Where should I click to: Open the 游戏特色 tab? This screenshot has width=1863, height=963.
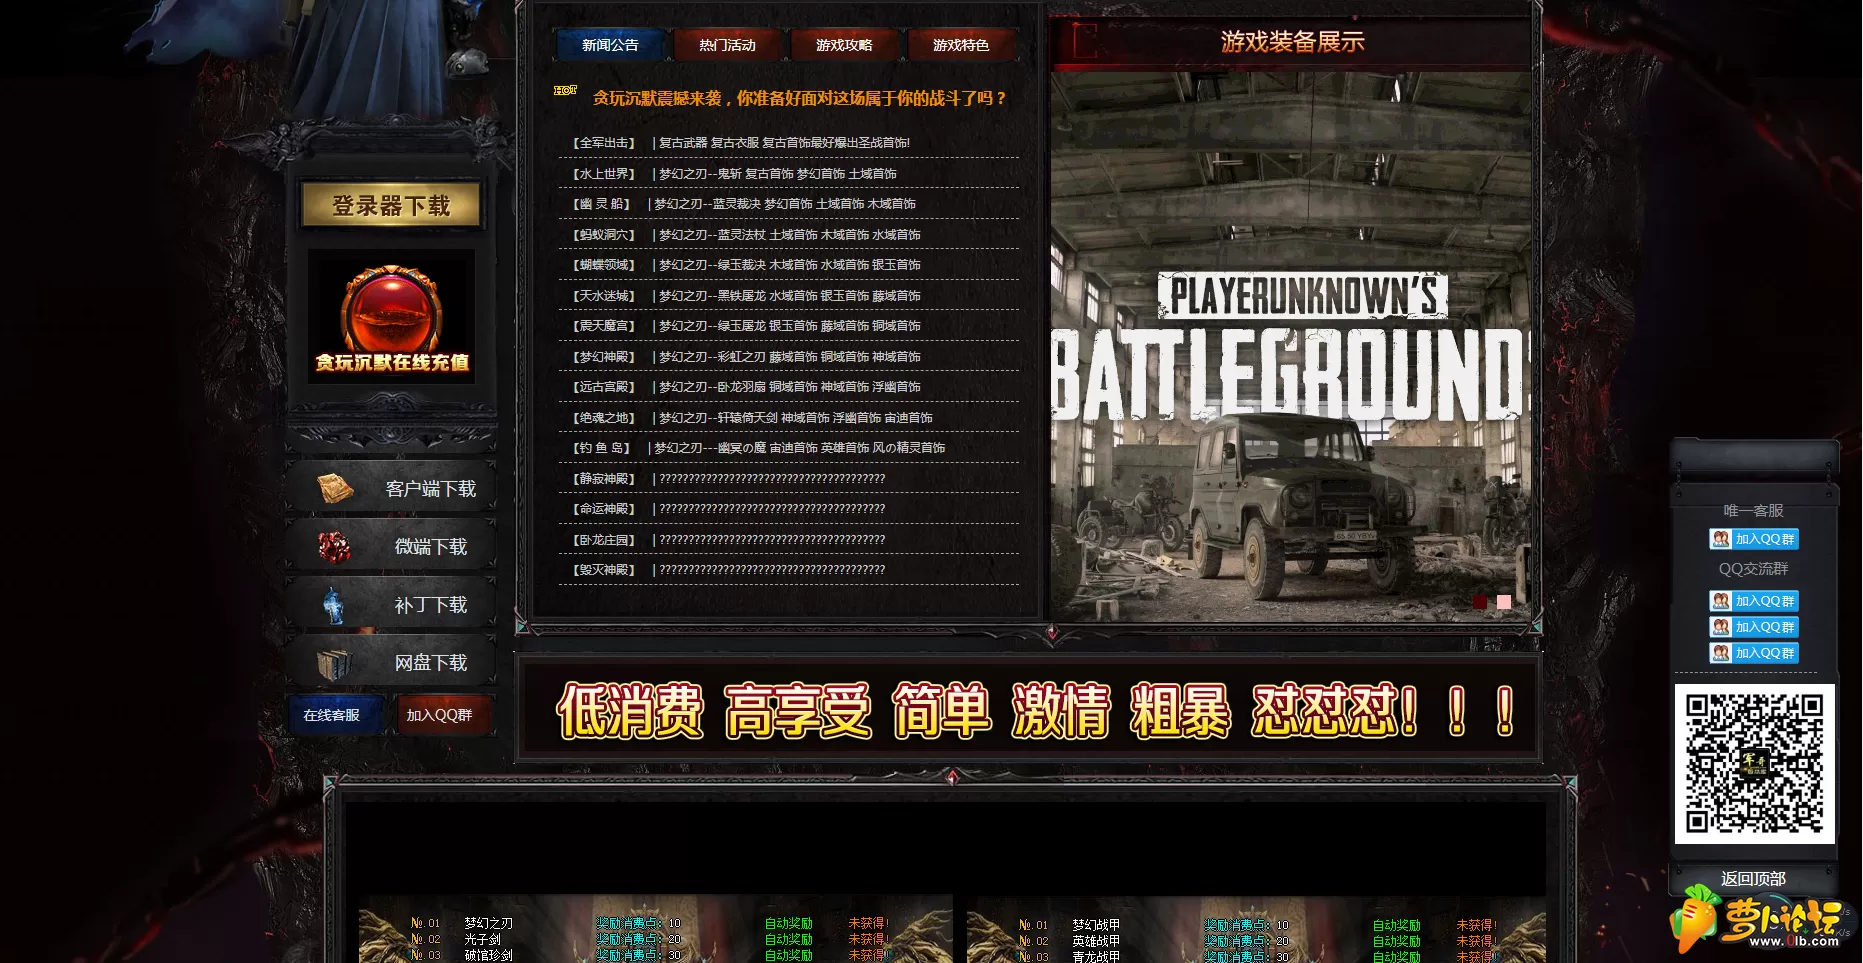[x=961, y=45]
